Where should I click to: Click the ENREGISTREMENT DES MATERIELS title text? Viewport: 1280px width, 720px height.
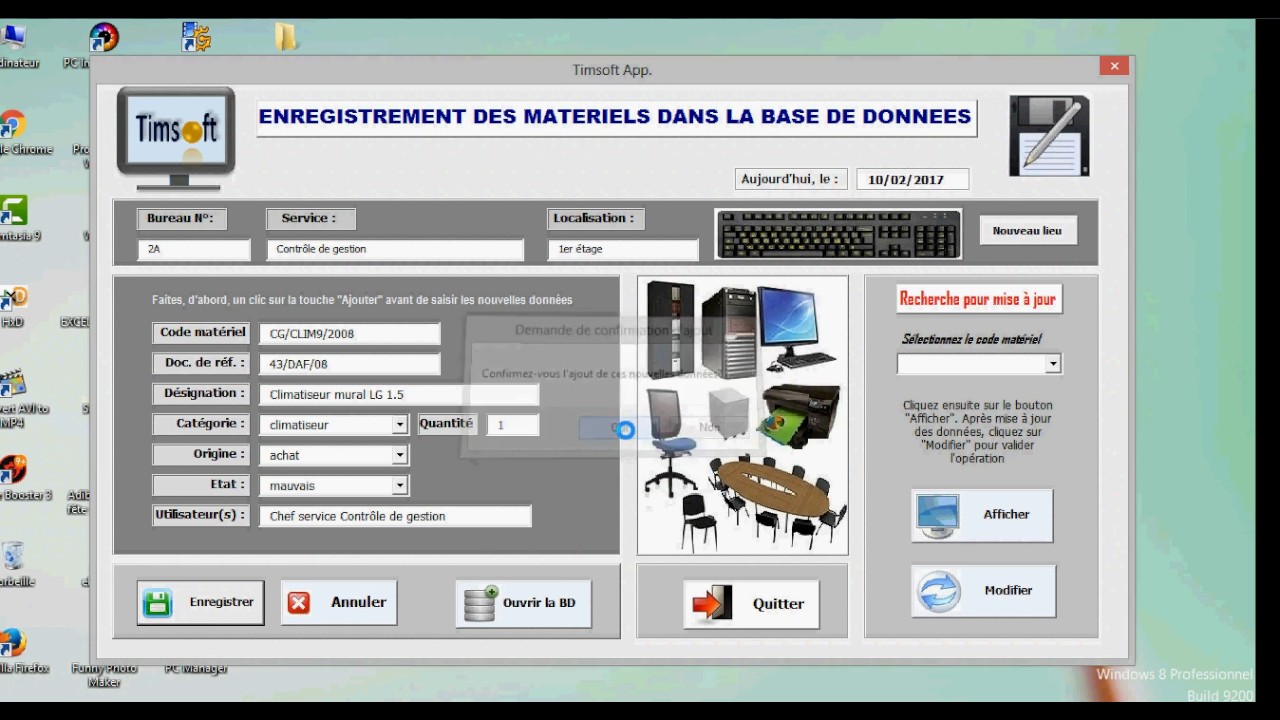tap(615, 117)
